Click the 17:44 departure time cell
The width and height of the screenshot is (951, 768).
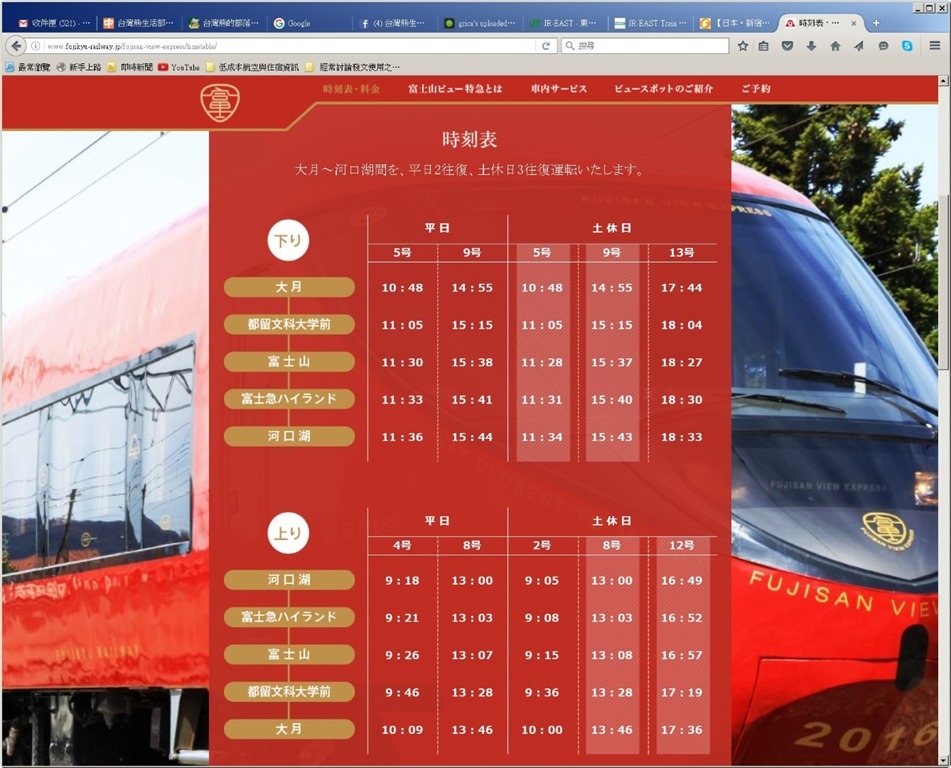[682, 288]
